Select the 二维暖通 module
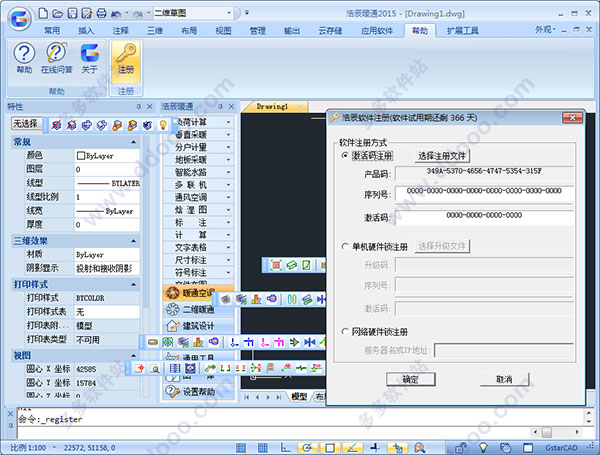 (198, 309)
